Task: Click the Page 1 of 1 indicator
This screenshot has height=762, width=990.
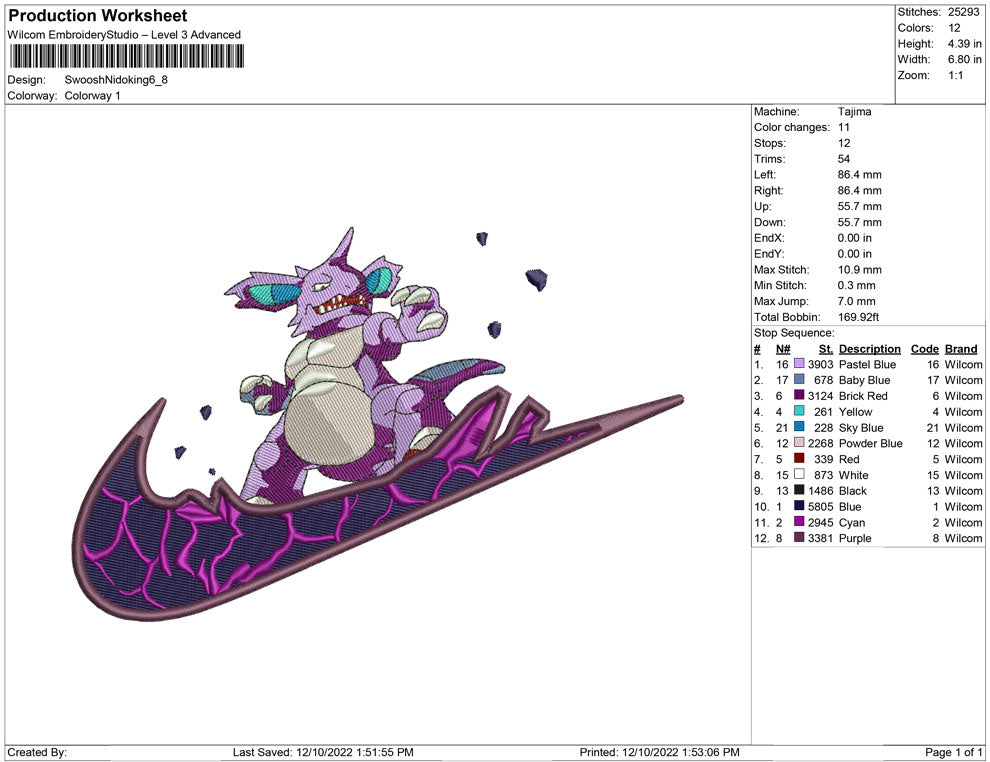Action: 953,752
